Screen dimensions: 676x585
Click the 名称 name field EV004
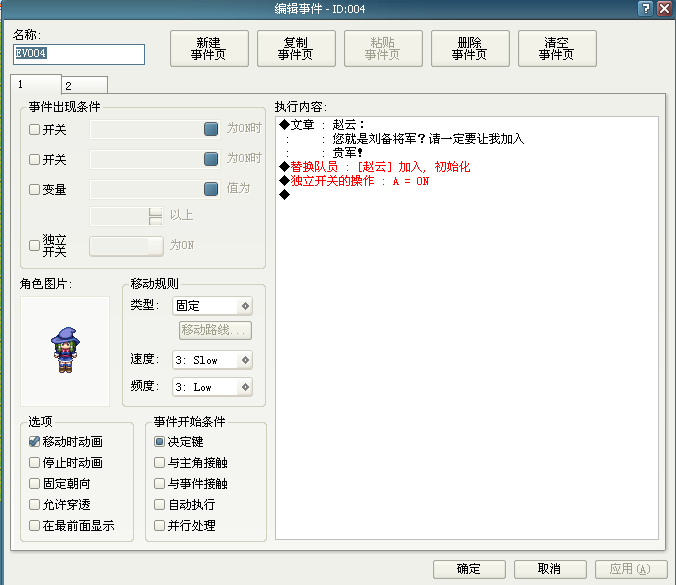[x=79, y=54]
